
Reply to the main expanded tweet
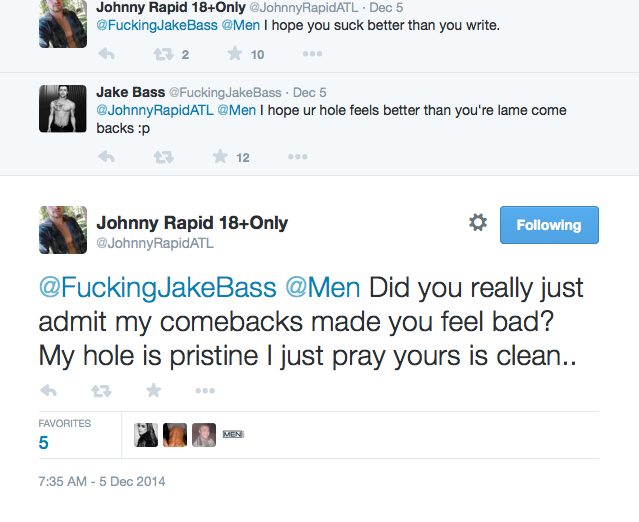coord(48,390)
